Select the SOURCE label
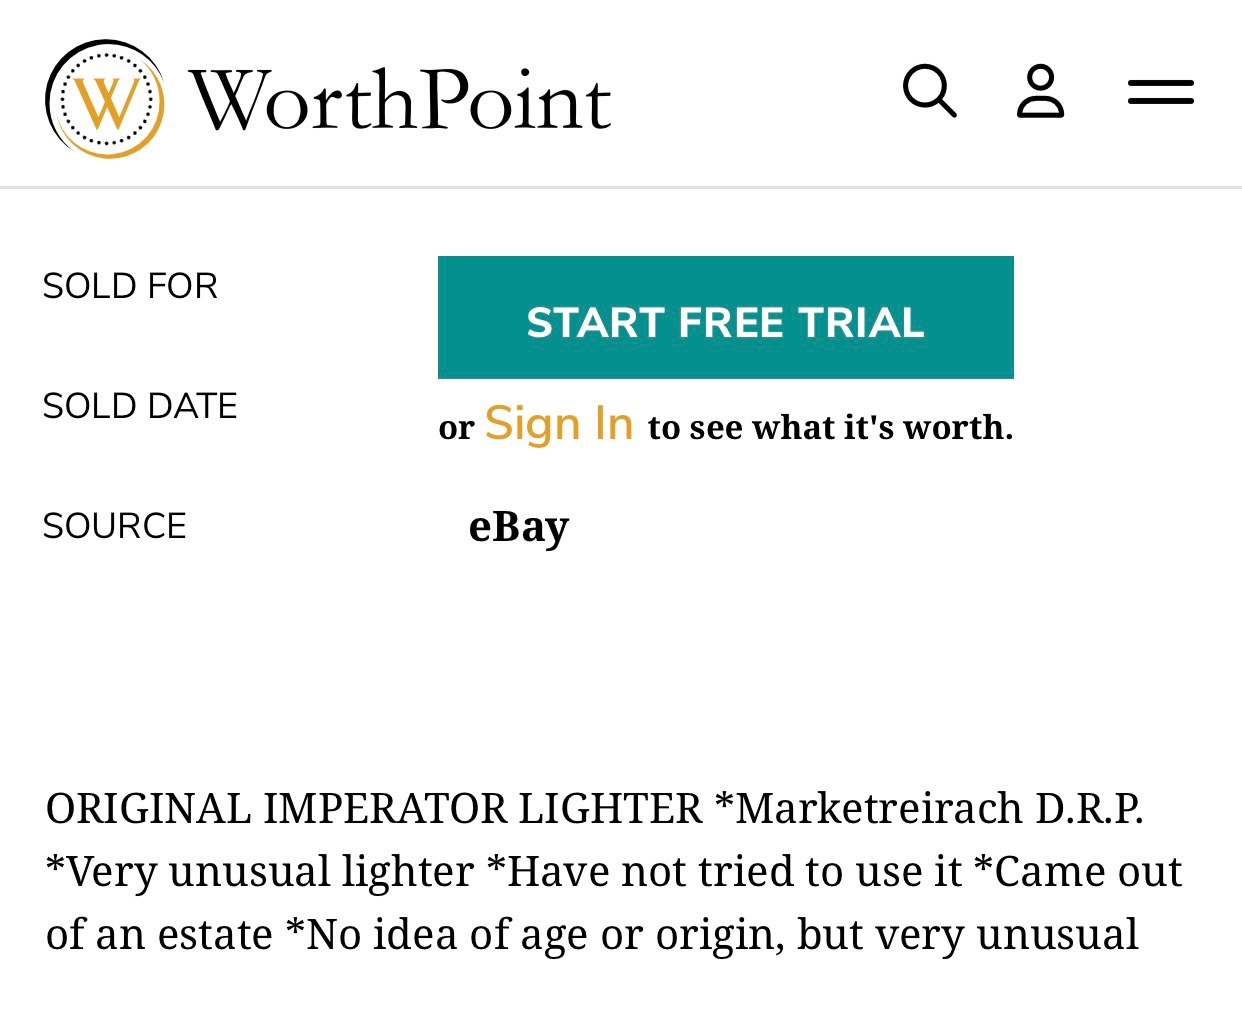 click(115, 526)
